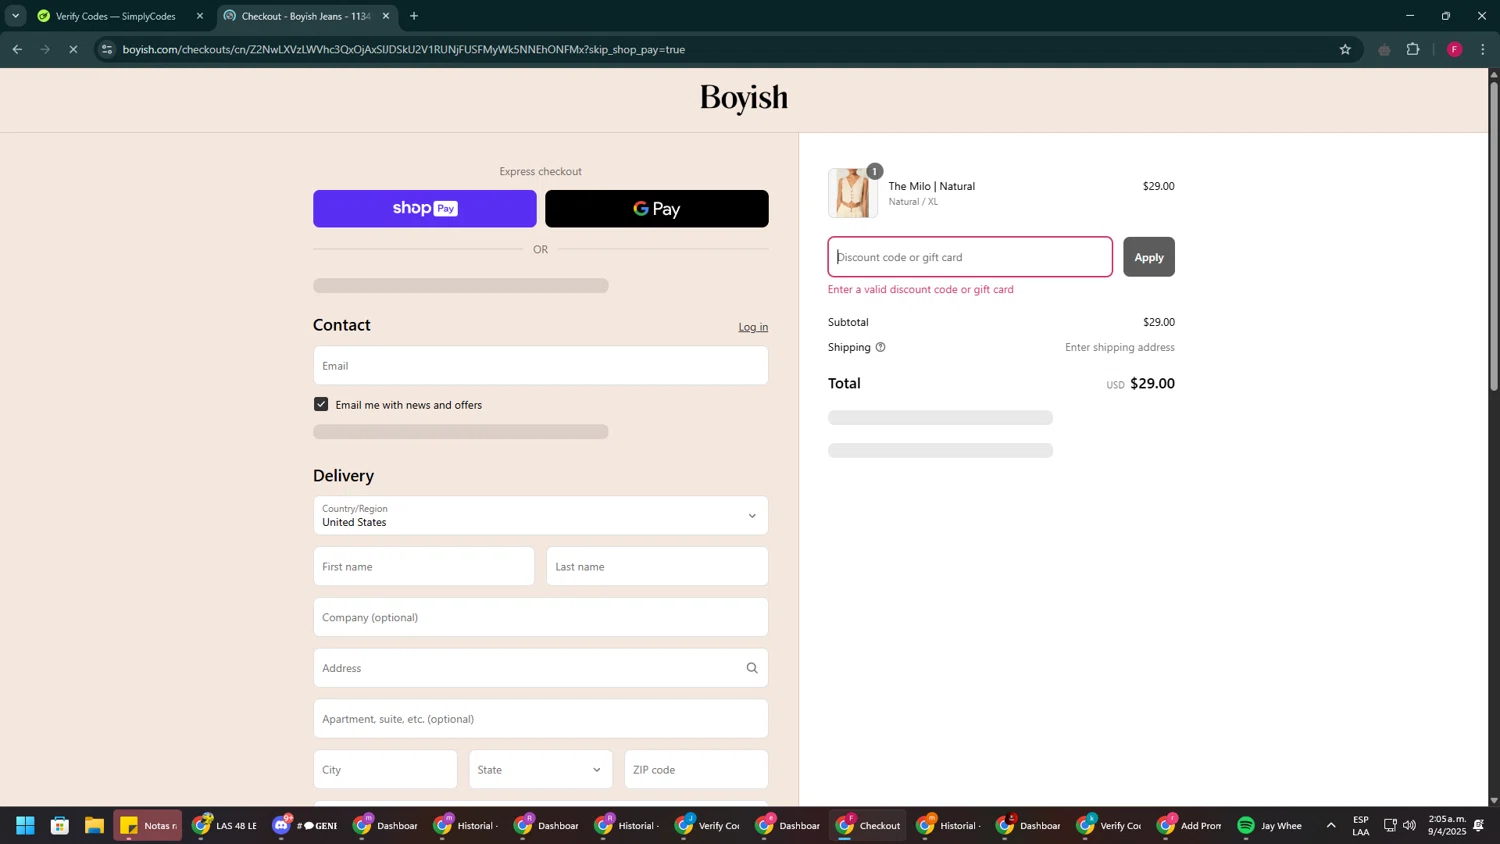Open Microsoft Store from the taskbar
1500x844 pixels.
pos(60,826)
